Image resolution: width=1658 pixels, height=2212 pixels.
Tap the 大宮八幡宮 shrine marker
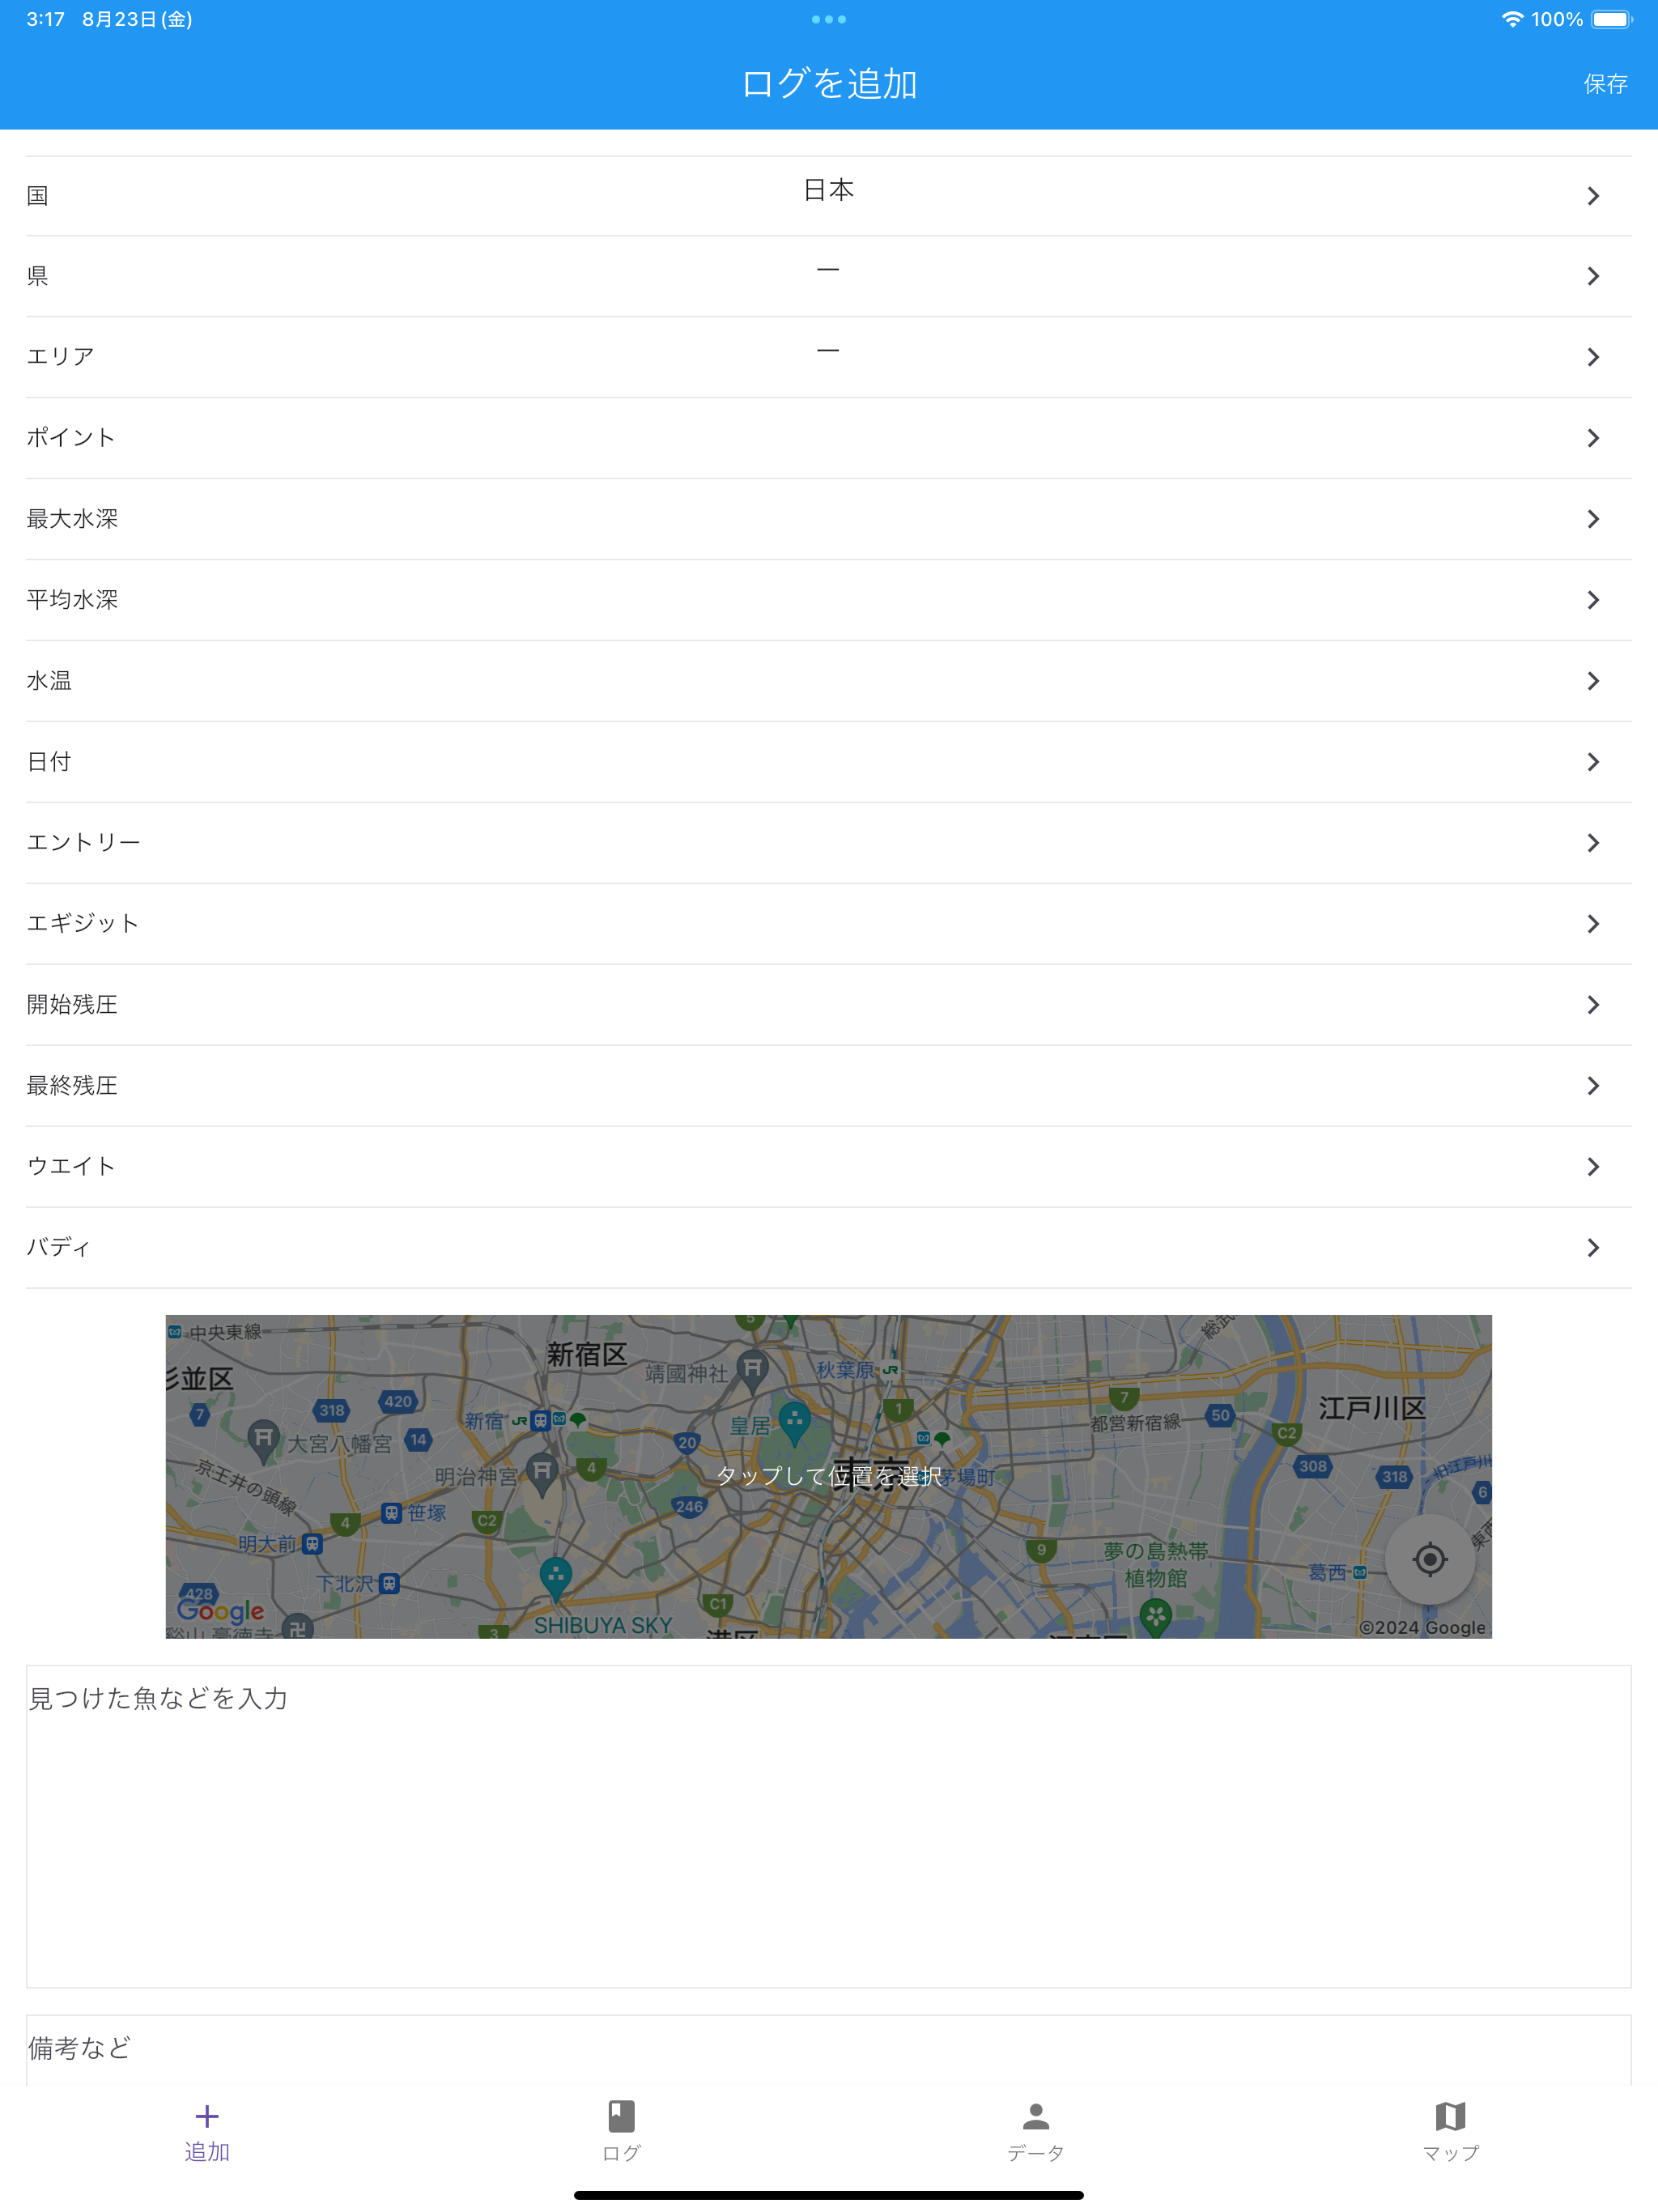pyautogui.click(x=264, y=1440)
